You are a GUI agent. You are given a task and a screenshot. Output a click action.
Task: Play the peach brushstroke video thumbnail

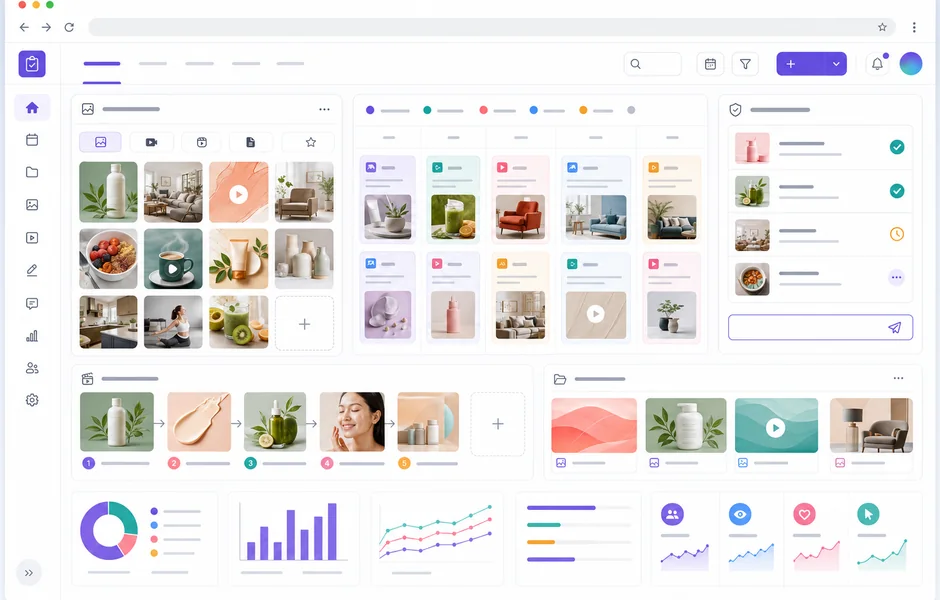239,194
